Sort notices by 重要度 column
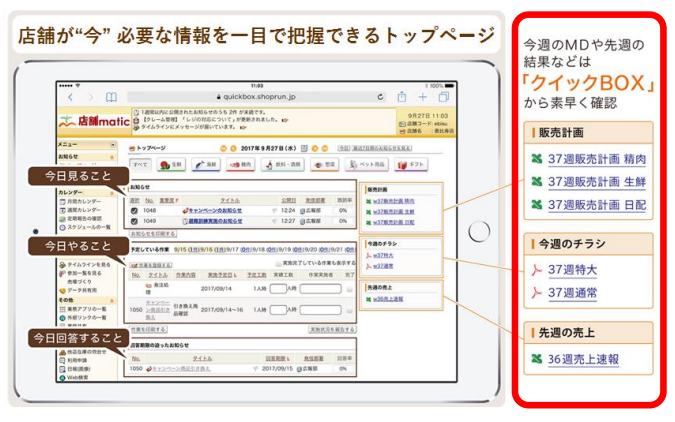The image size is (675, 422). 169,200
